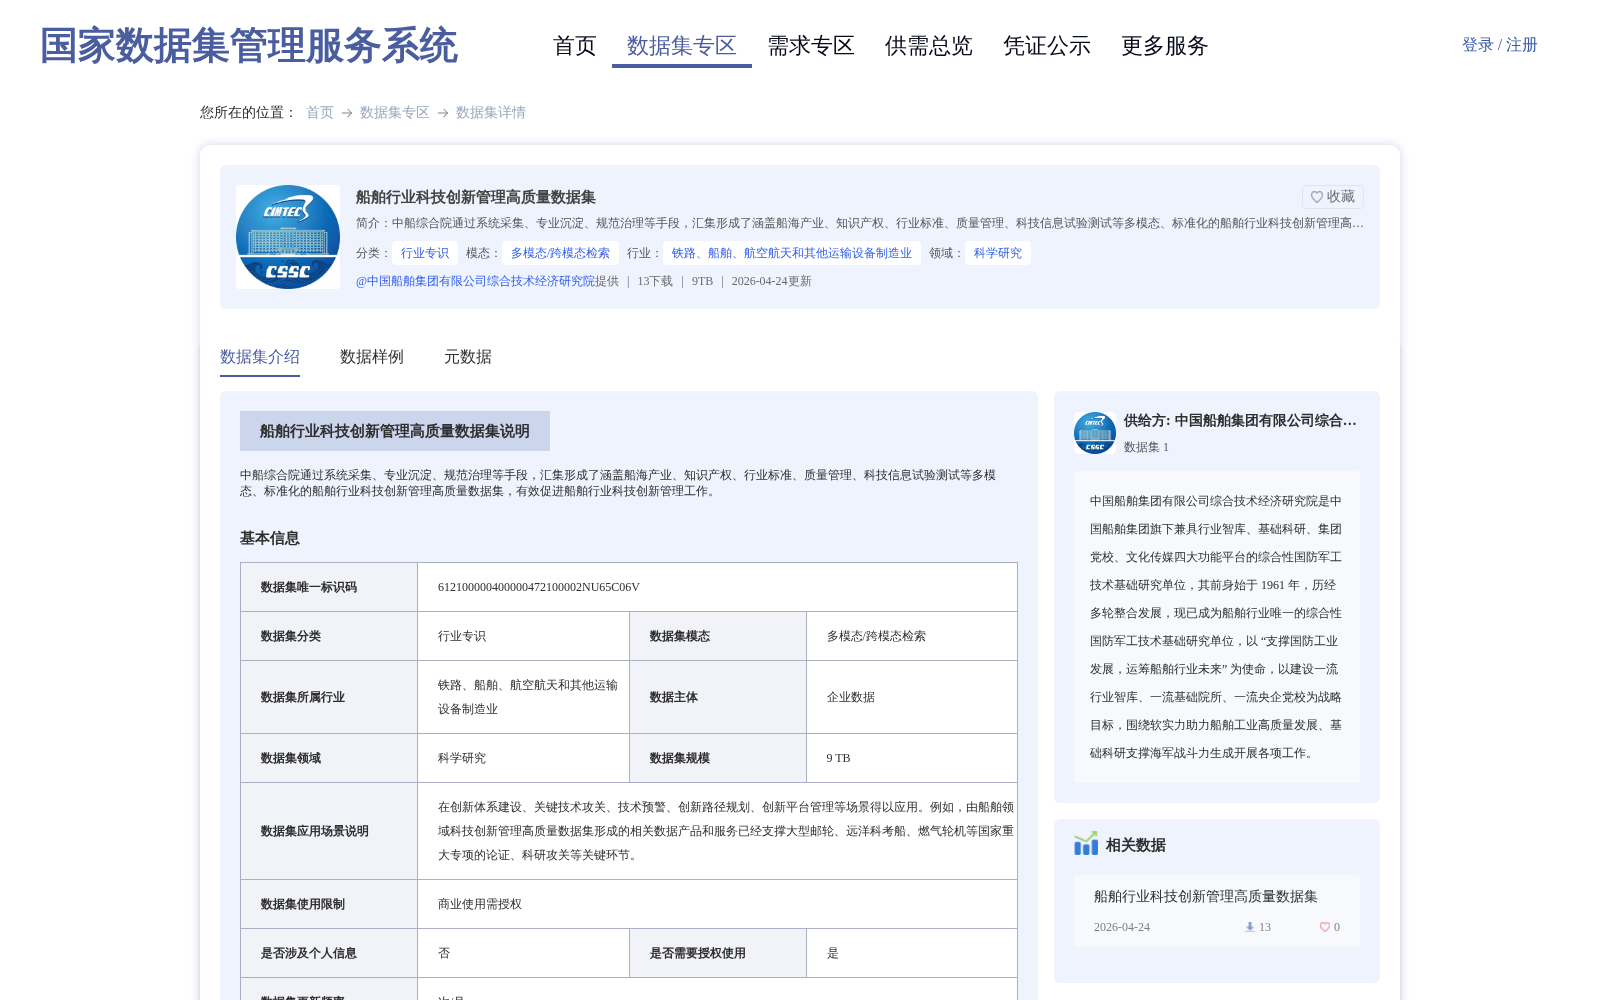Open 更多服务 navigation item

click(1165, 46)
